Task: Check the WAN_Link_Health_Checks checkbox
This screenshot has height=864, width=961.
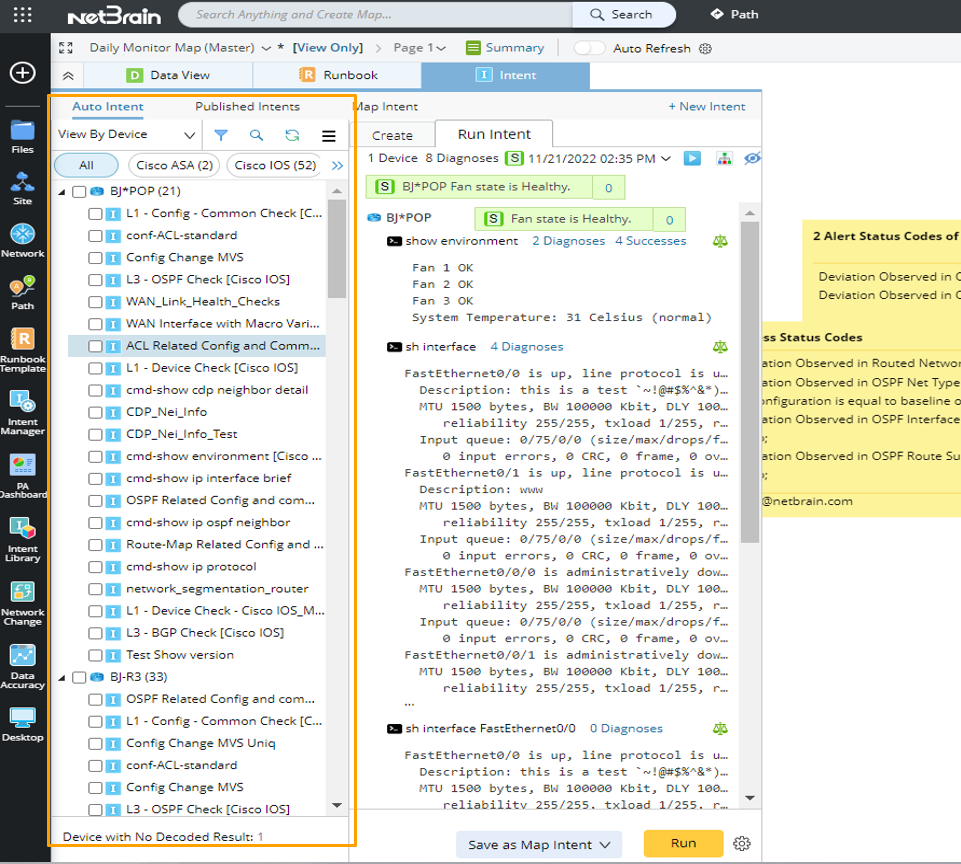Action: coord(95,302)
